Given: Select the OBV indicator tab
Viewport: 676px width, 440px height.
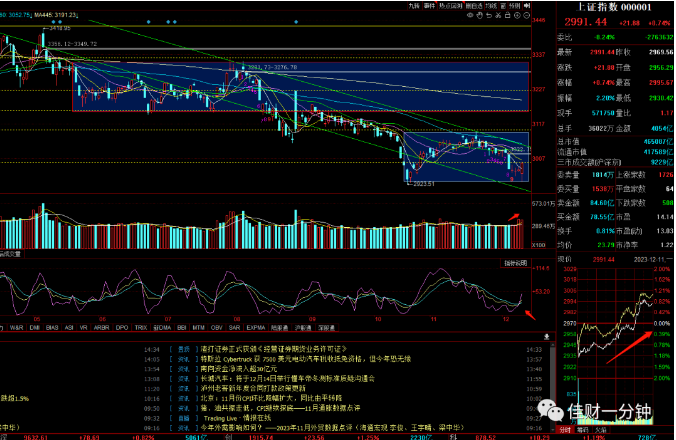Looking at the screenshot, I should pyautogui.click(x=216, y=328).
